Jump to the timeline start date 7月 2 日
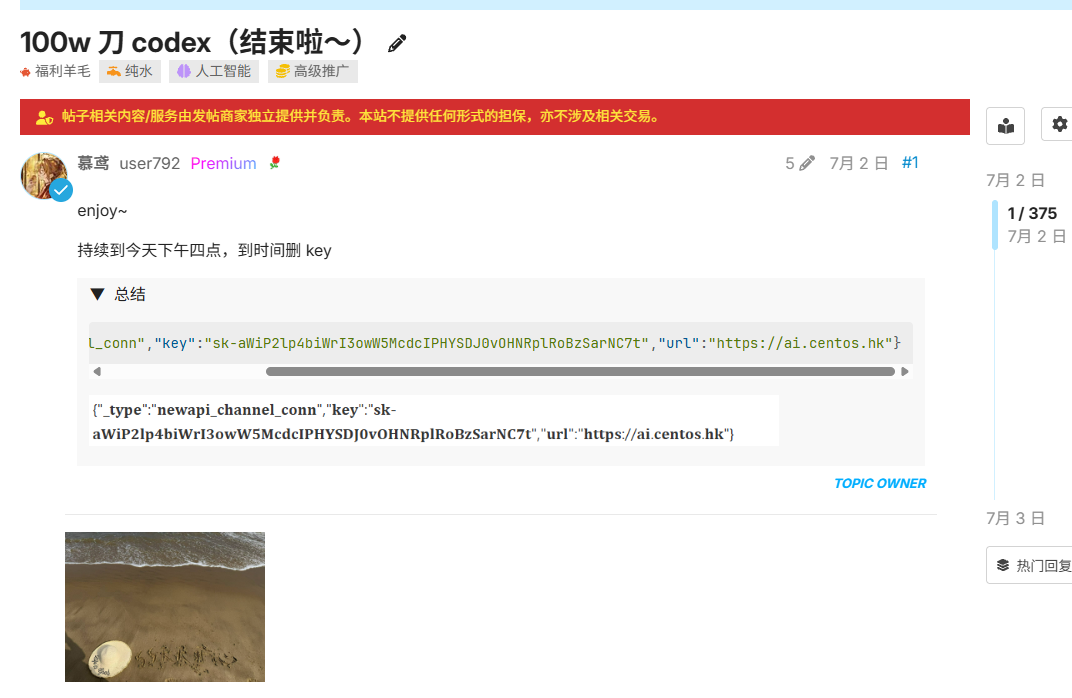This screenshot has width=1072, height=698. coord(1015,180)
